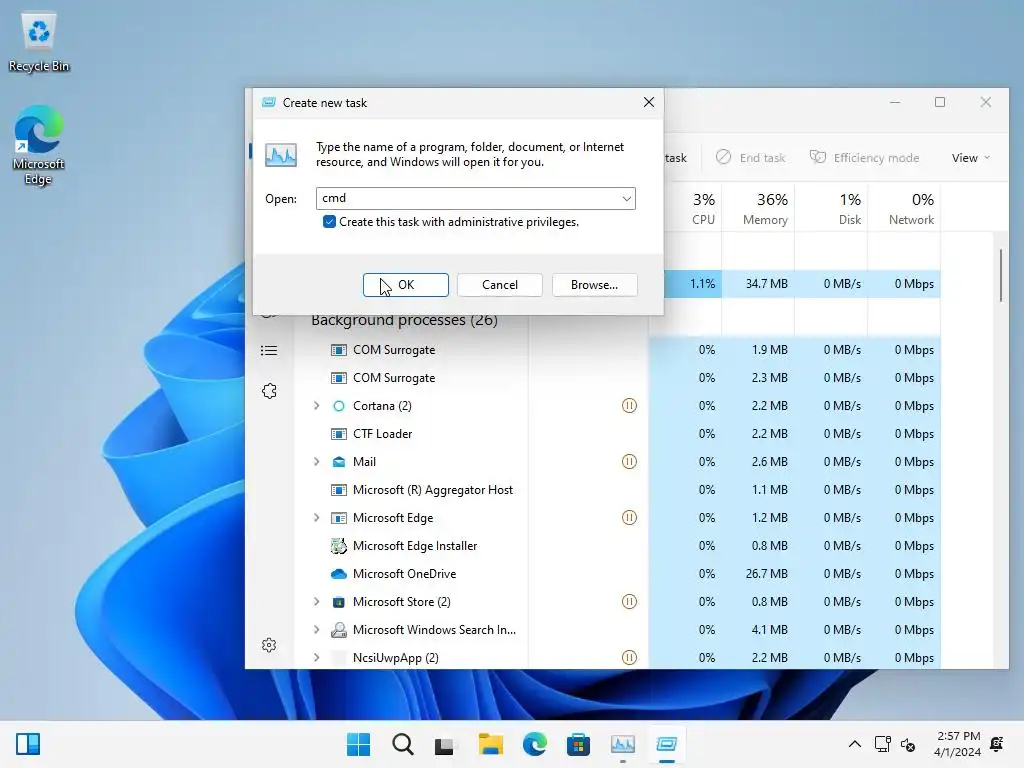The image size is (1024, 768).
Task: Click the suspended status icon for NcsiUwpApp
Action: coord(629,658)
